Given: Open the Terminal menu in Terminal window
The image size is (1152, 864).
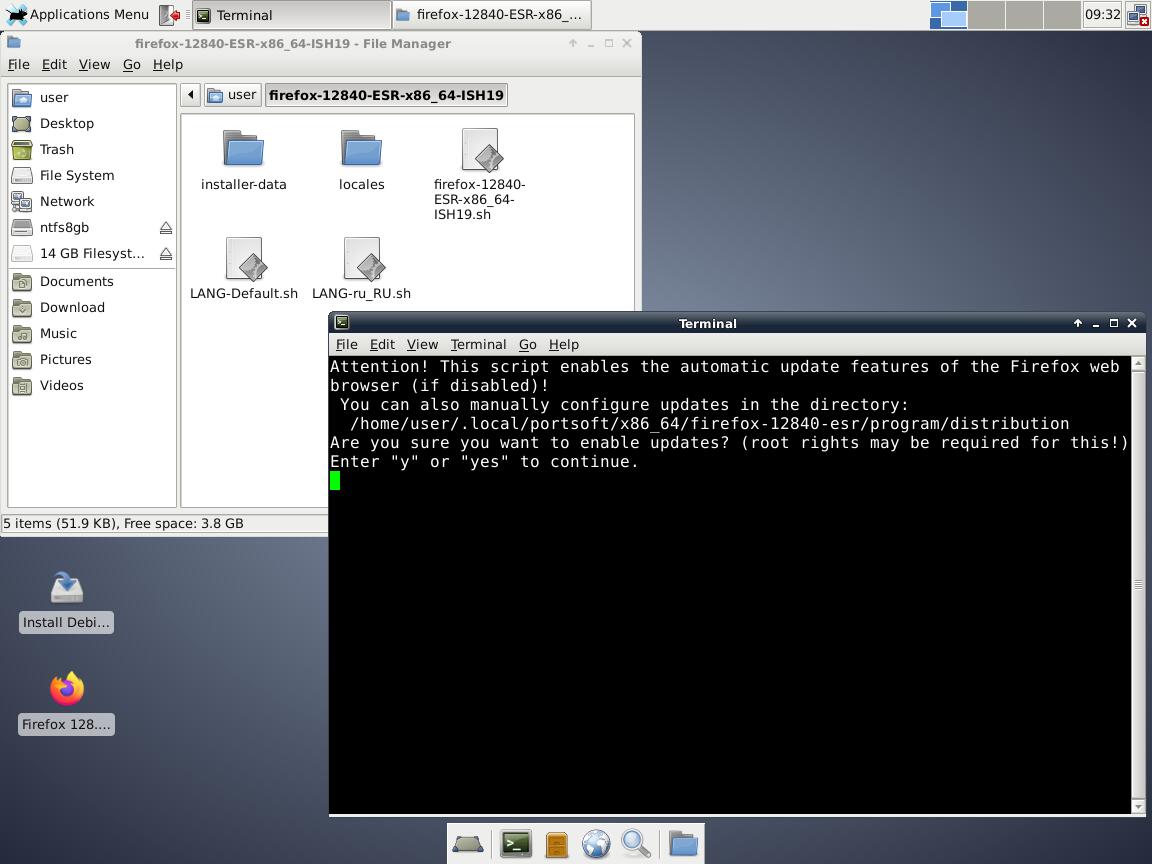Looking at the screenshot, I should click(478, 345).
